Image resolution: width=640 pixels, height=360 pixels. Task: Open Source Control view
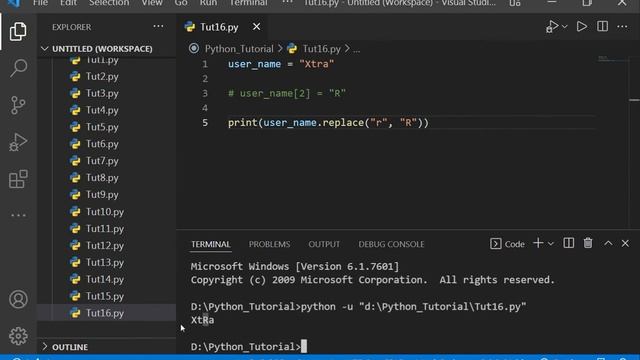click(18, 105)
